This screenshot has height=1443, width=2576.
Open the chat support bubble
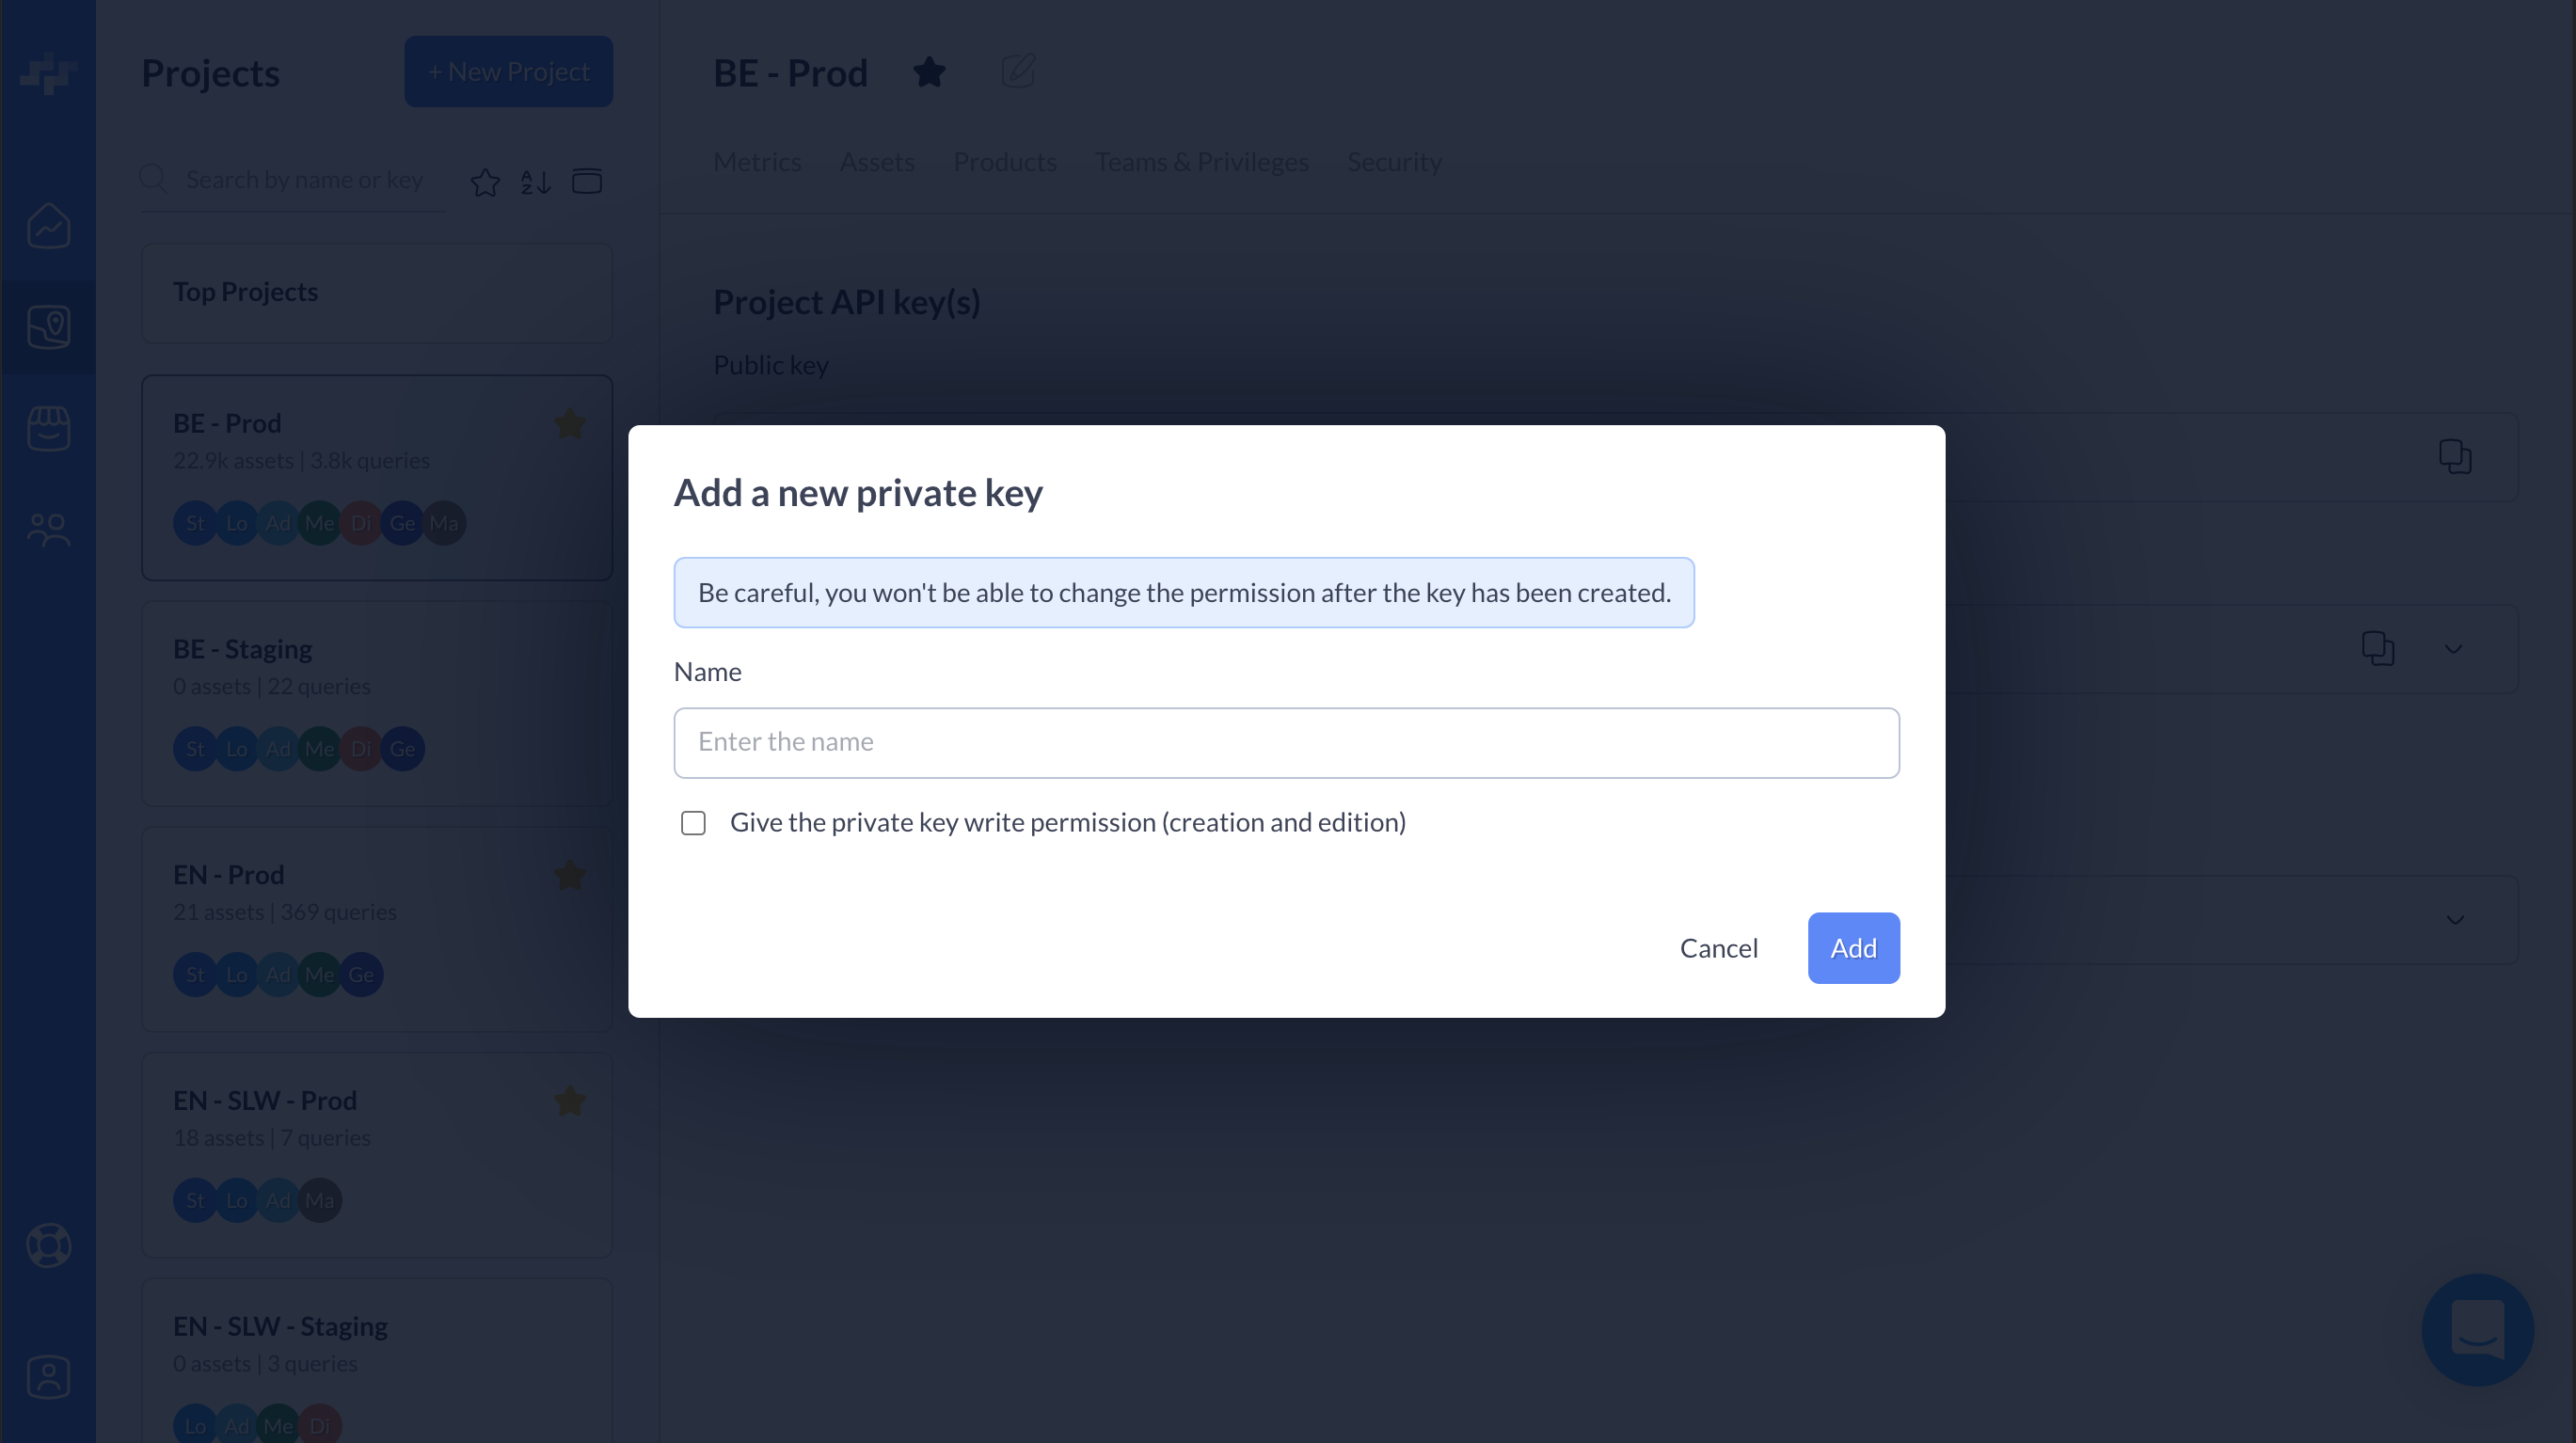tap(2477, 1330)
